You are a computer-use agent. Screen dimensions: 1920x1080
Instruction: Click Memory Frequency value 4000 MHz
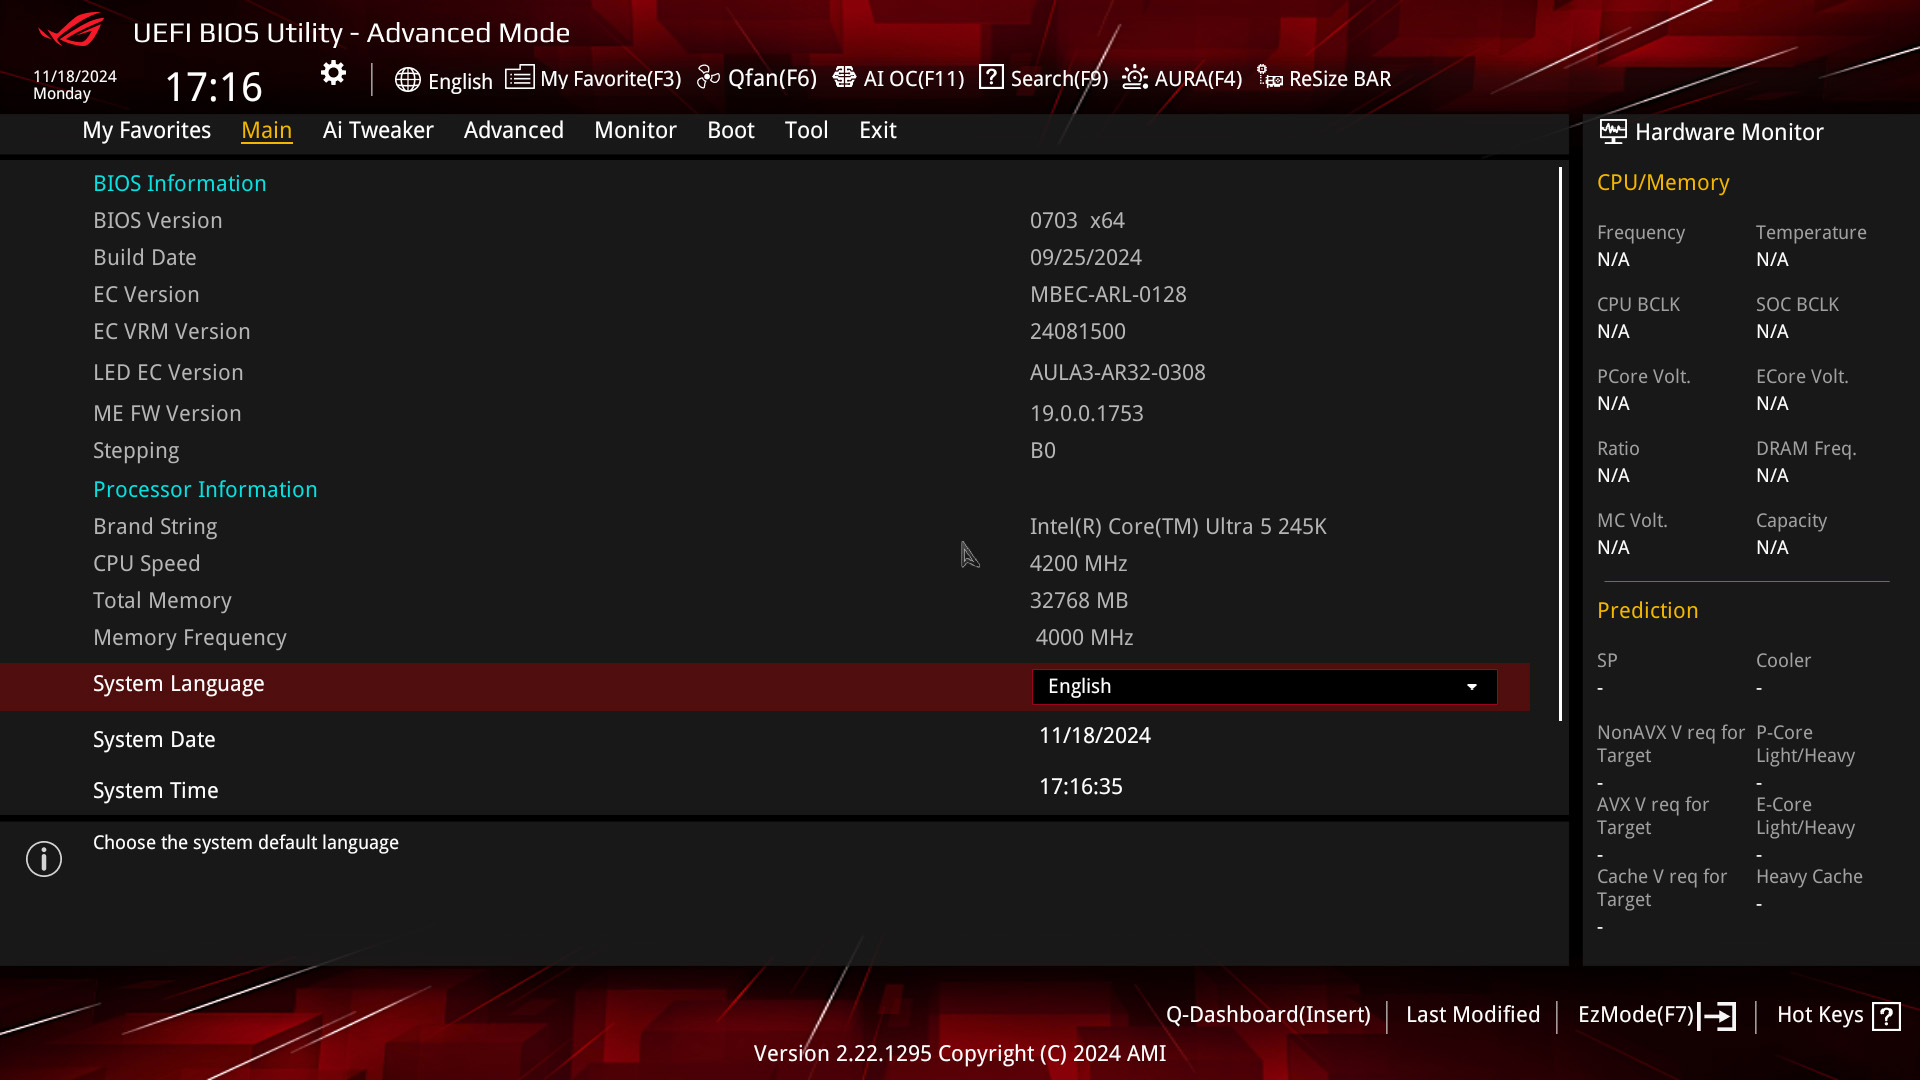click(1084, 638)
